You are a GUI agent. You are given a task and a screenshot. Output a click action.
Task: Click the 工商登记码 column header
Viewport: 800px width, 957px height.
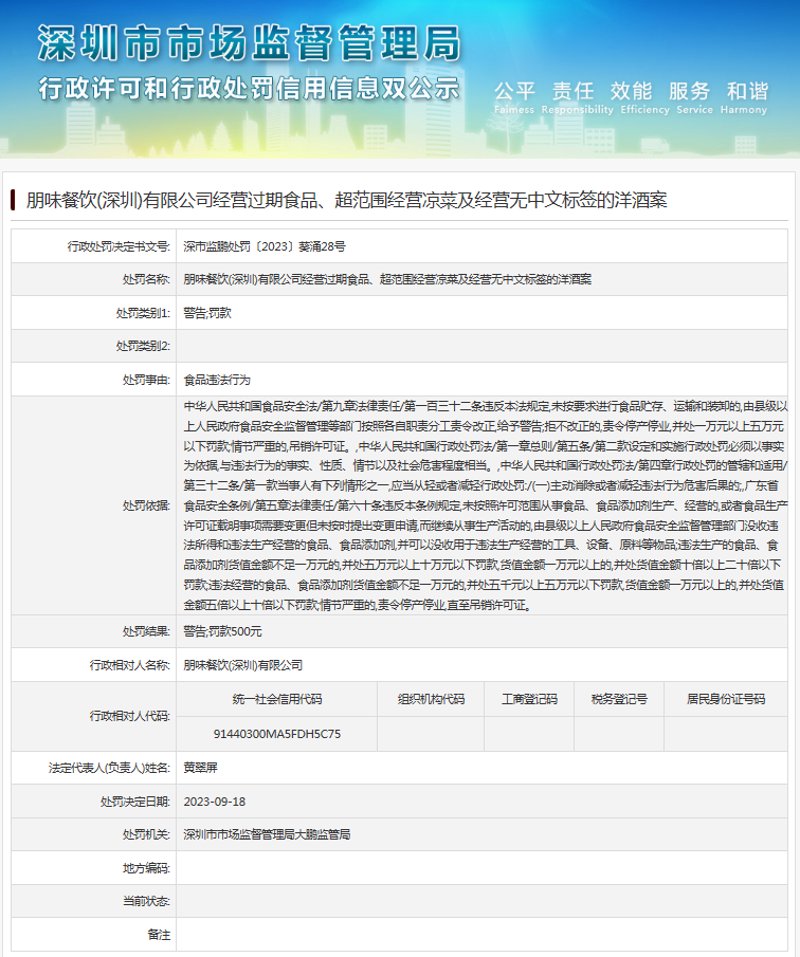[x=529, y=699]
